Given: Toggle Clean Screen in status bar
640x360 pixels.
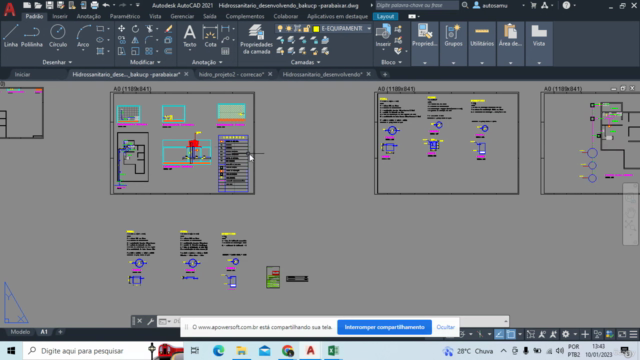Looking at the screenshot, I should [x=622, y=334].
